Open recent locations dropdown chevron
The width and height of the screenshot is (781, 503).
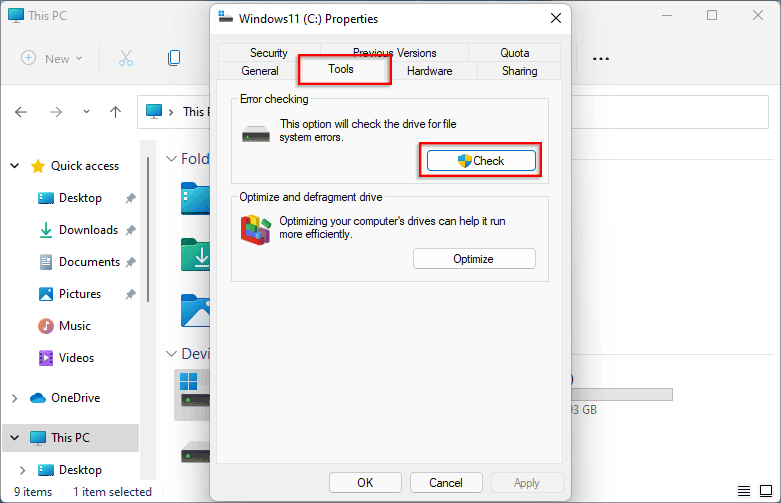86,112
